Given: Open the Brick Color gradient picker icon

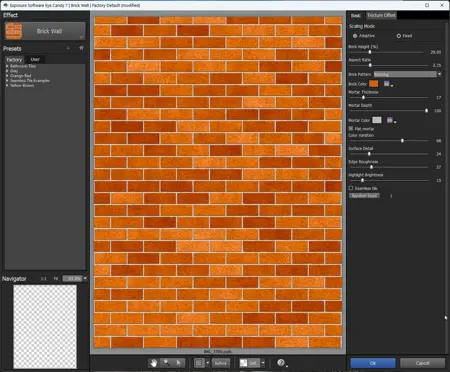Looking at the screenshot, I should 387,84.
